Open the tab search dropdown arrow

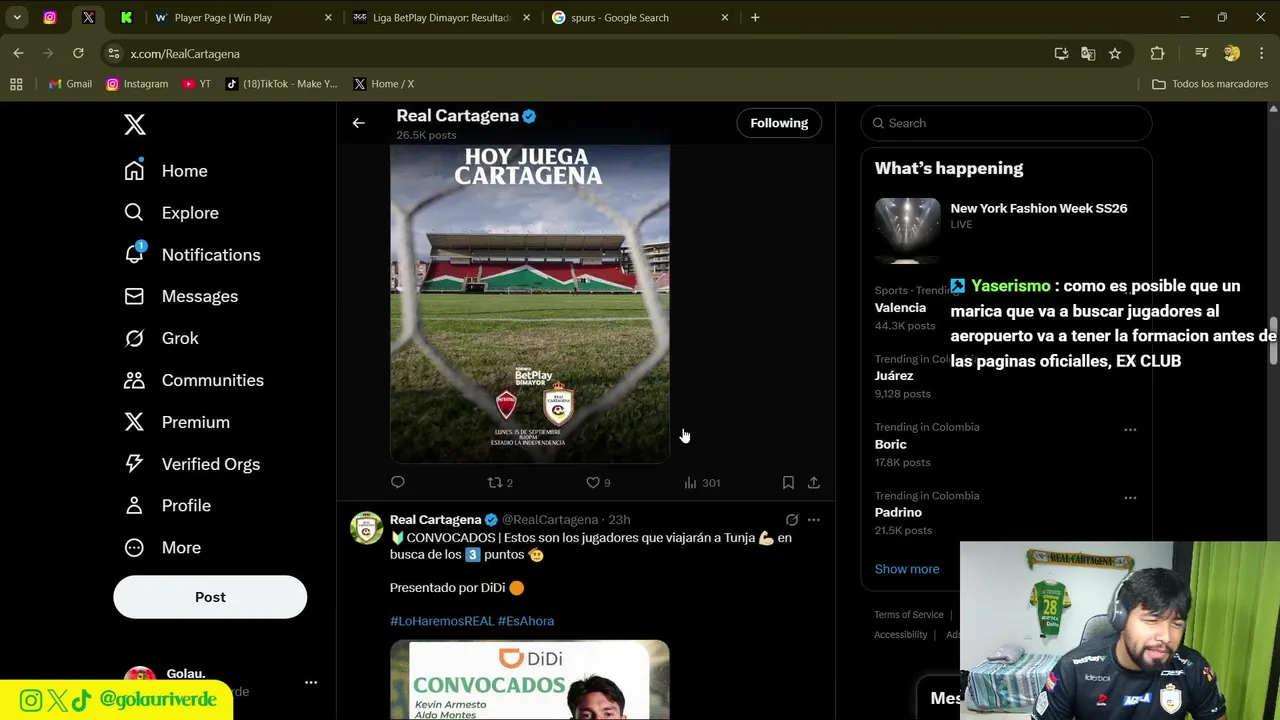coord(17,18)
